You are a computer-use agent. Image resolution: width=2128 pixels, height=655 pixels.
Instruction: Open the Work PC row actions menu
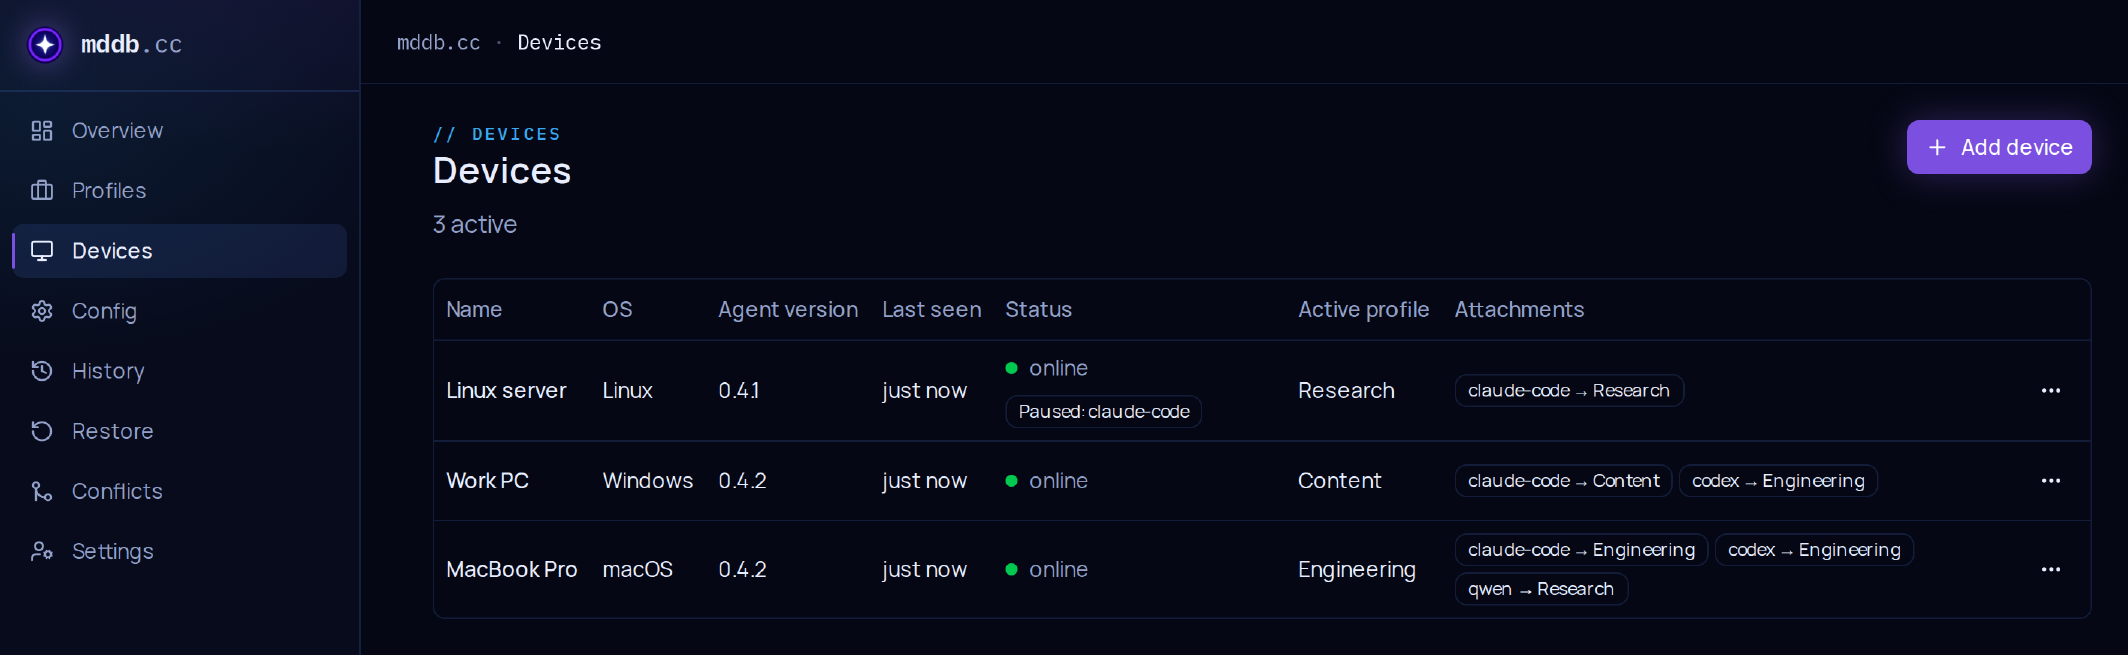tap(2051, 481)
